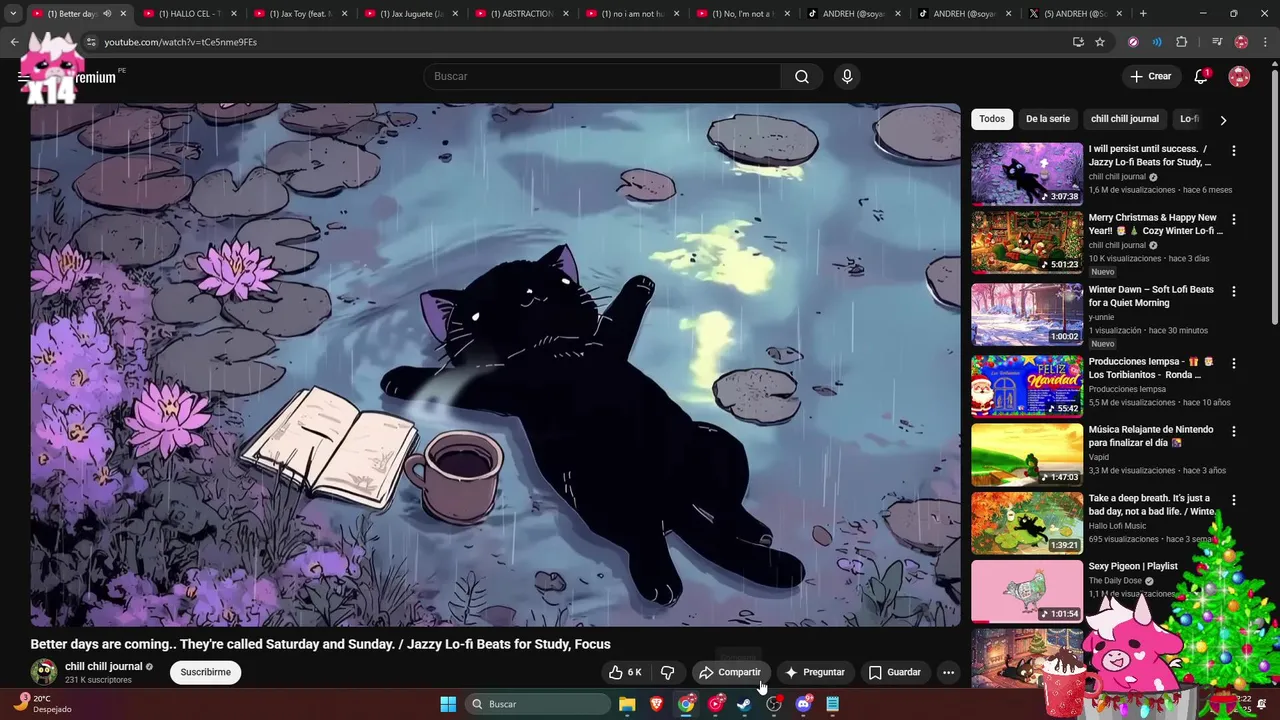Click the Preguntar button
The width and height of the screenshot is (1280, 720).
pos(815,672)
